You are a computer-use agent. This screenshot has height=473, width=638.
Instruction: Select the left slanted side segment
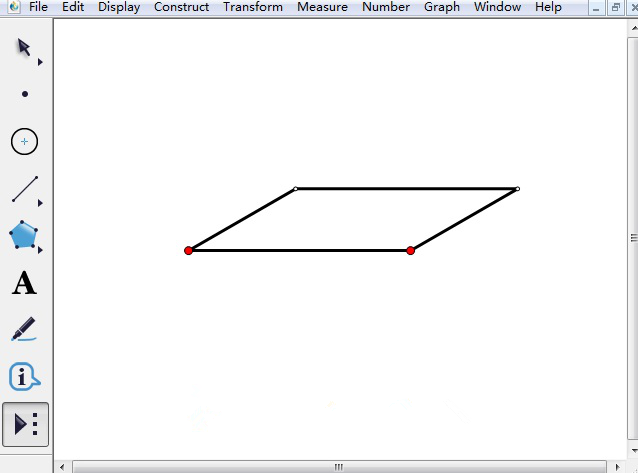pos(242,219)
